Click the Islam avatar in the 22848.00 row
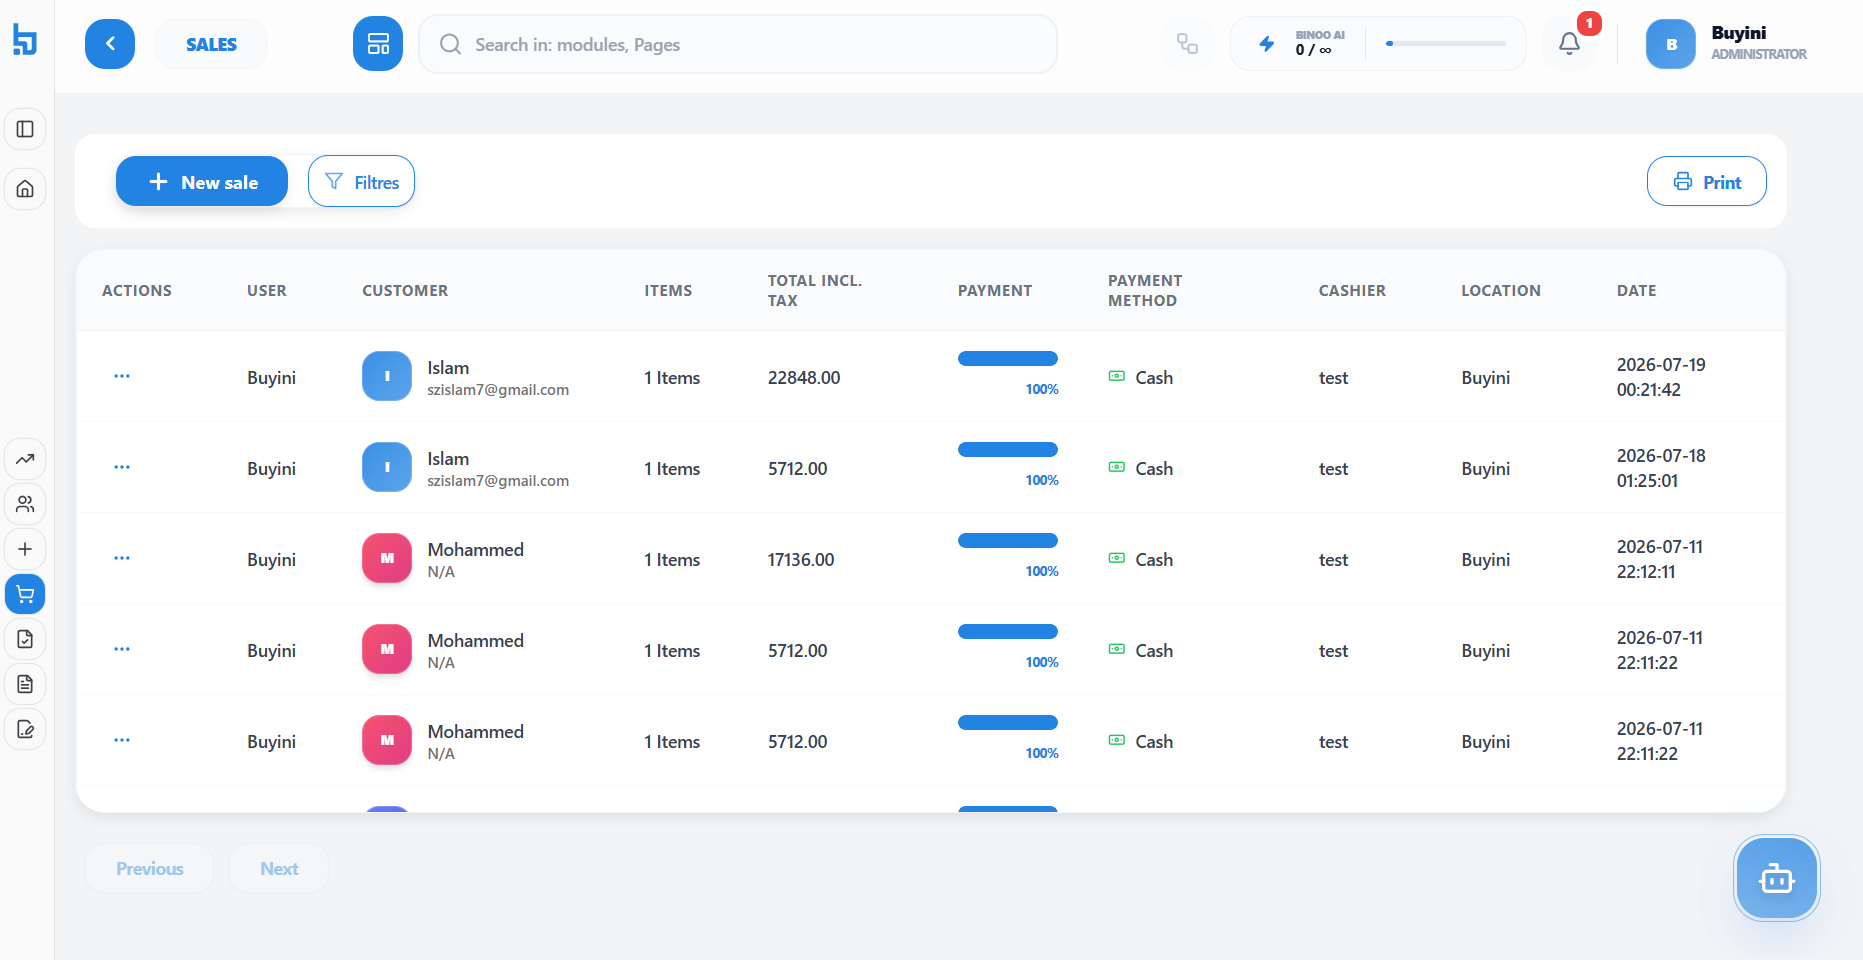 coord(387,376)
